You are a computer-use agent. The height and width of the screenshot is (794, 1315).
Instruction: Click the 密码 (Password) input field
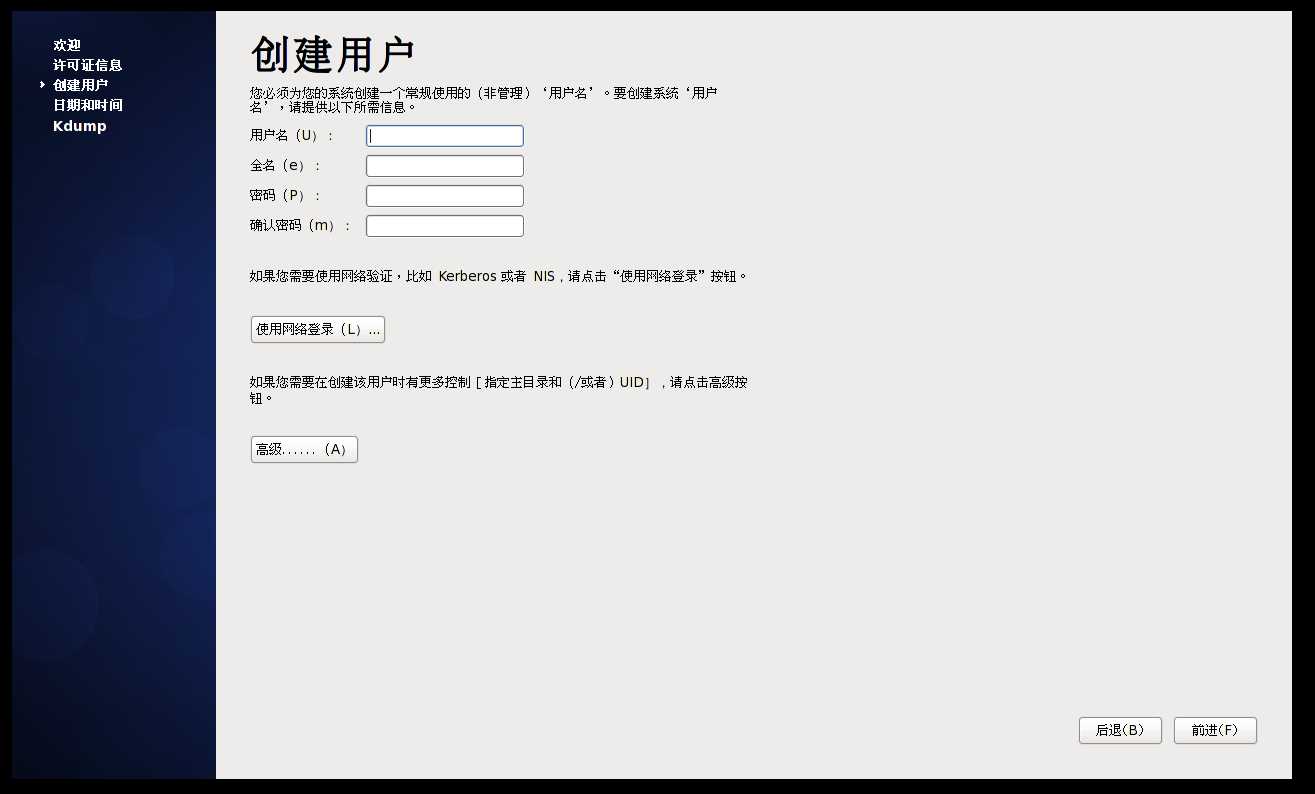coord(444,195)
